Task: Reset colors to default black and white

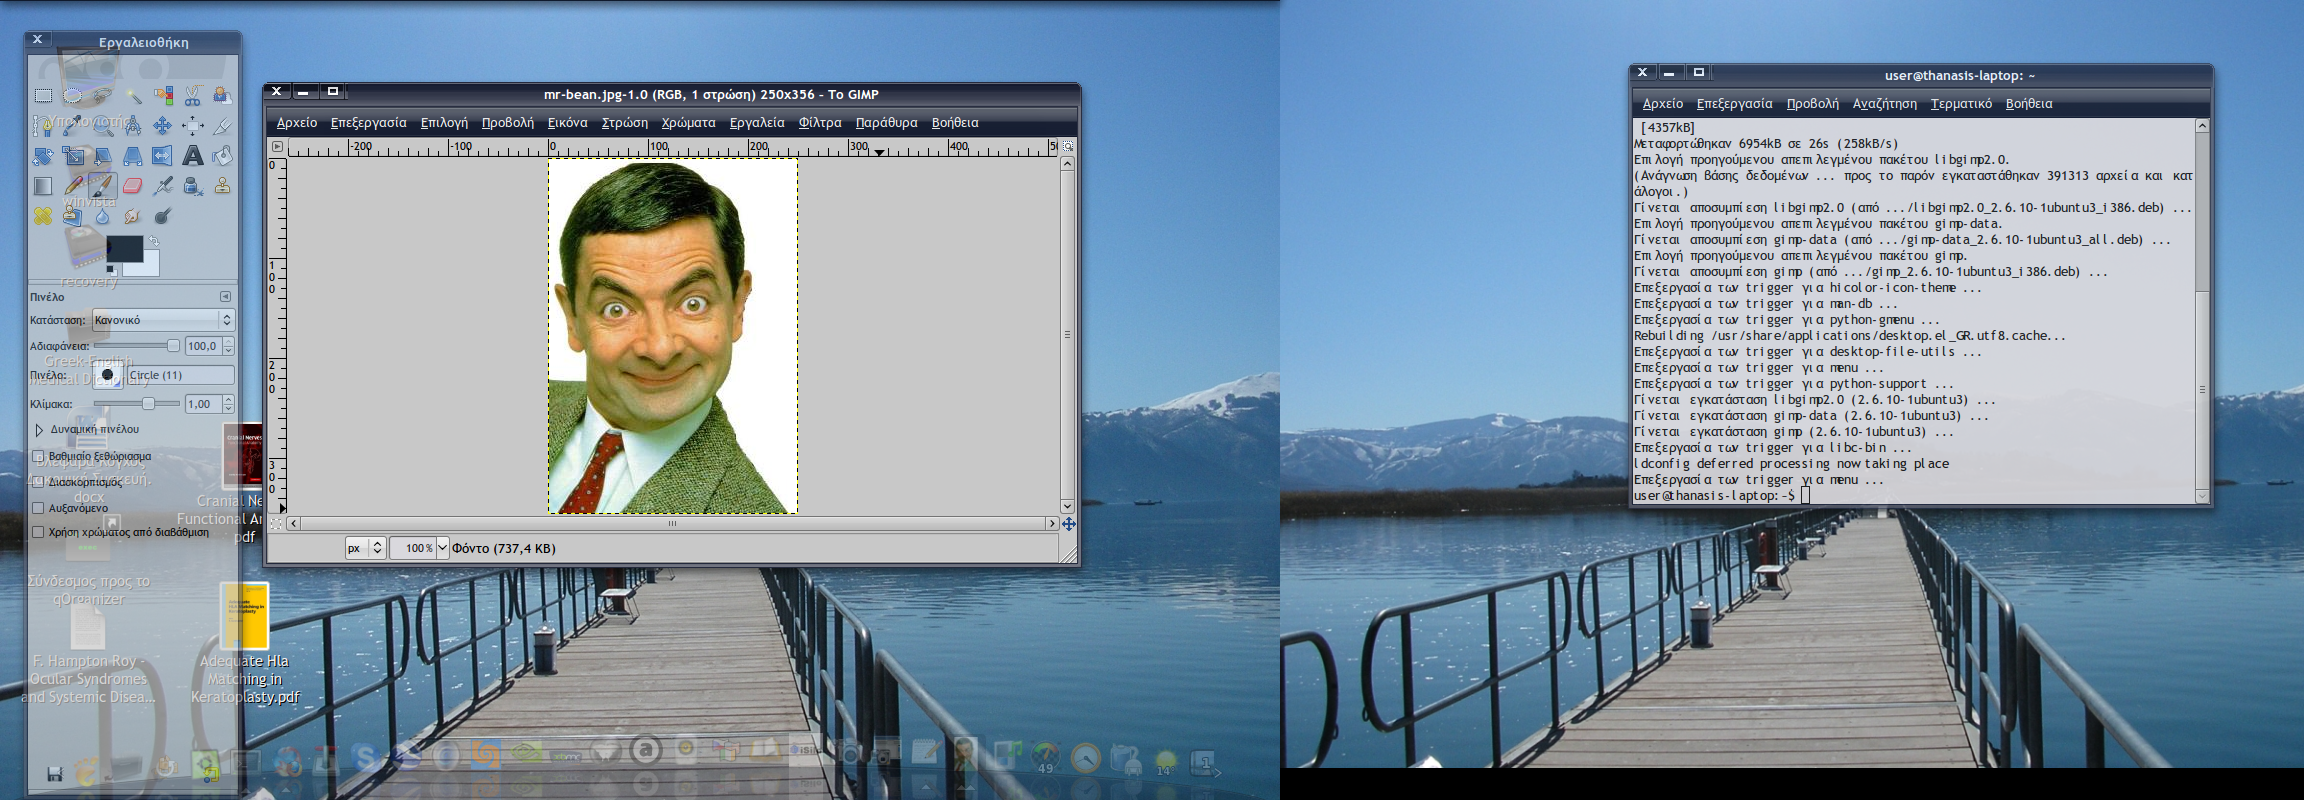Action: click(111, 270)
